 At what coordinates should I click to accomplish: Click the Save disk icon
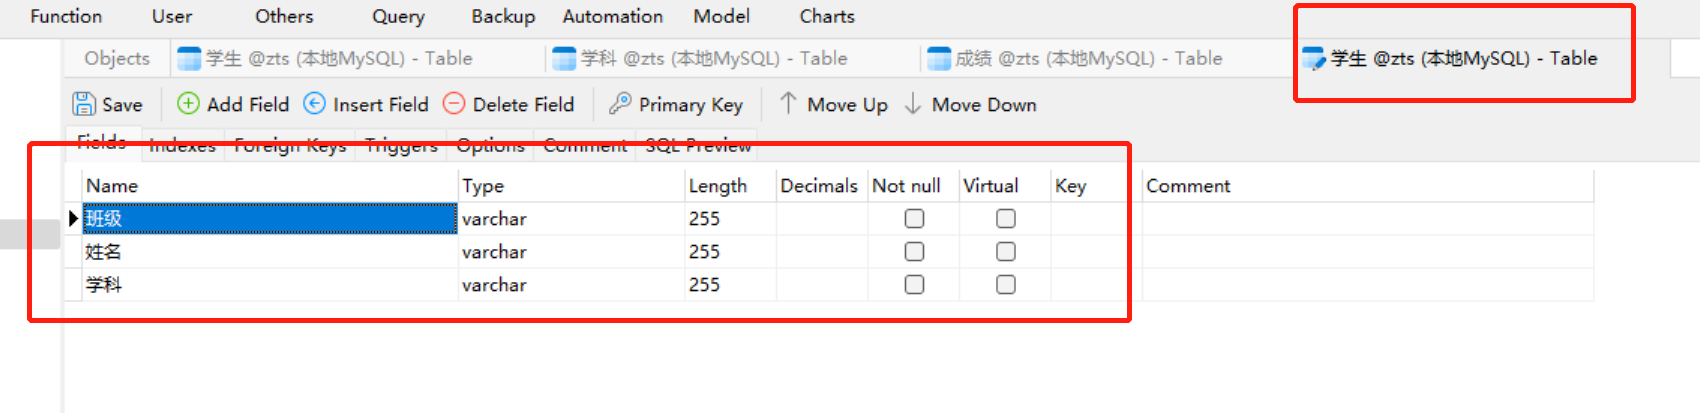coord(84,104)
